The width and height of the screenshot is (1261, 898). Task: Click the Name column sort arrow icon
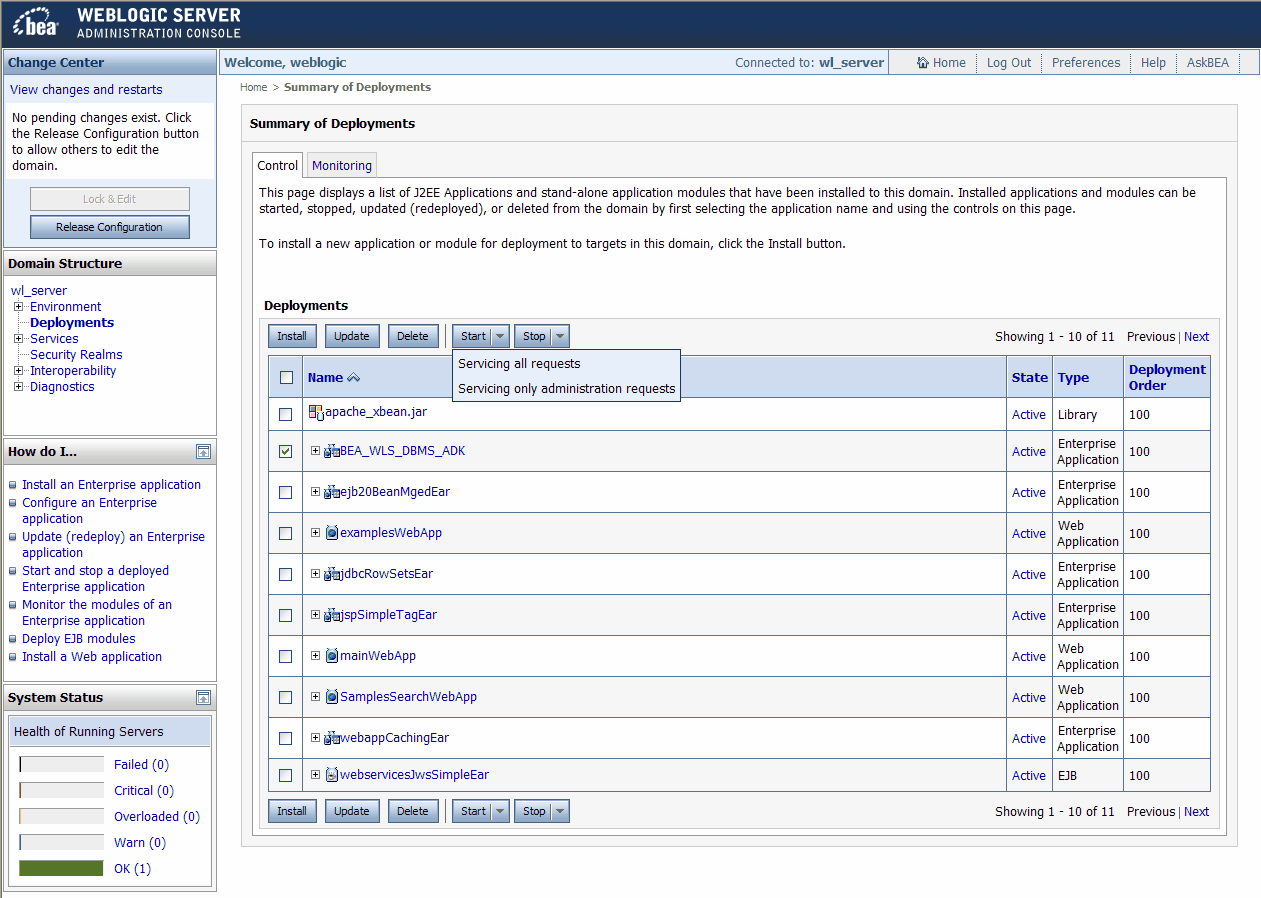point(353,378)
